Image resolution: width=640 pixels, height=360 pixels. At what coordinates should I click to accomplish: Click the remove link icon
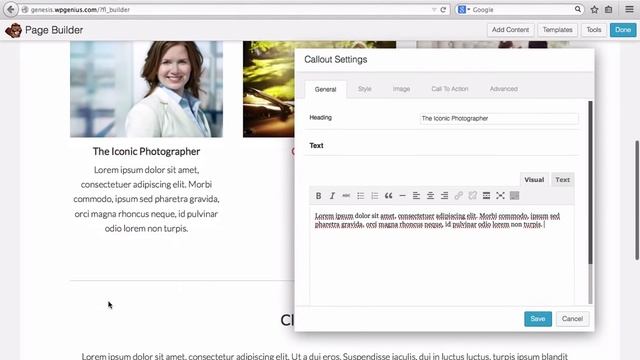tap(472, 196)
